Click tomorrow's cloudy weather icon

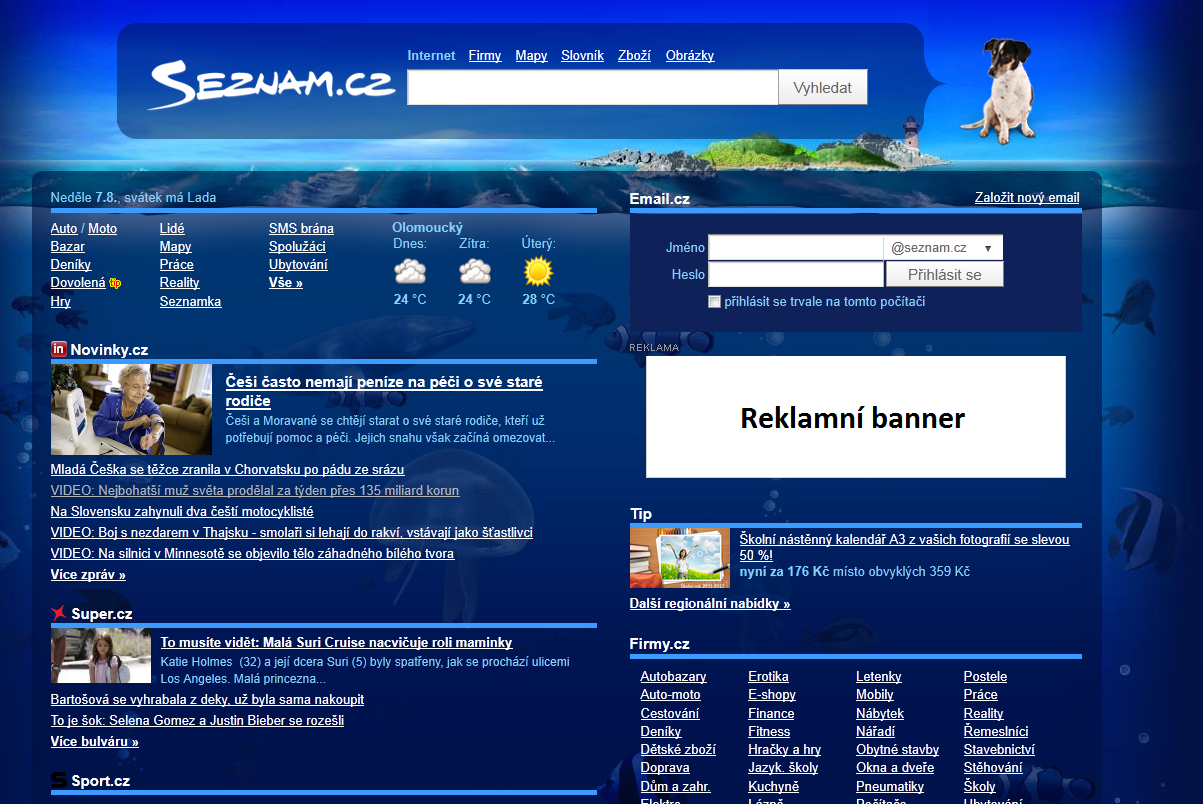tap(474, 271)
